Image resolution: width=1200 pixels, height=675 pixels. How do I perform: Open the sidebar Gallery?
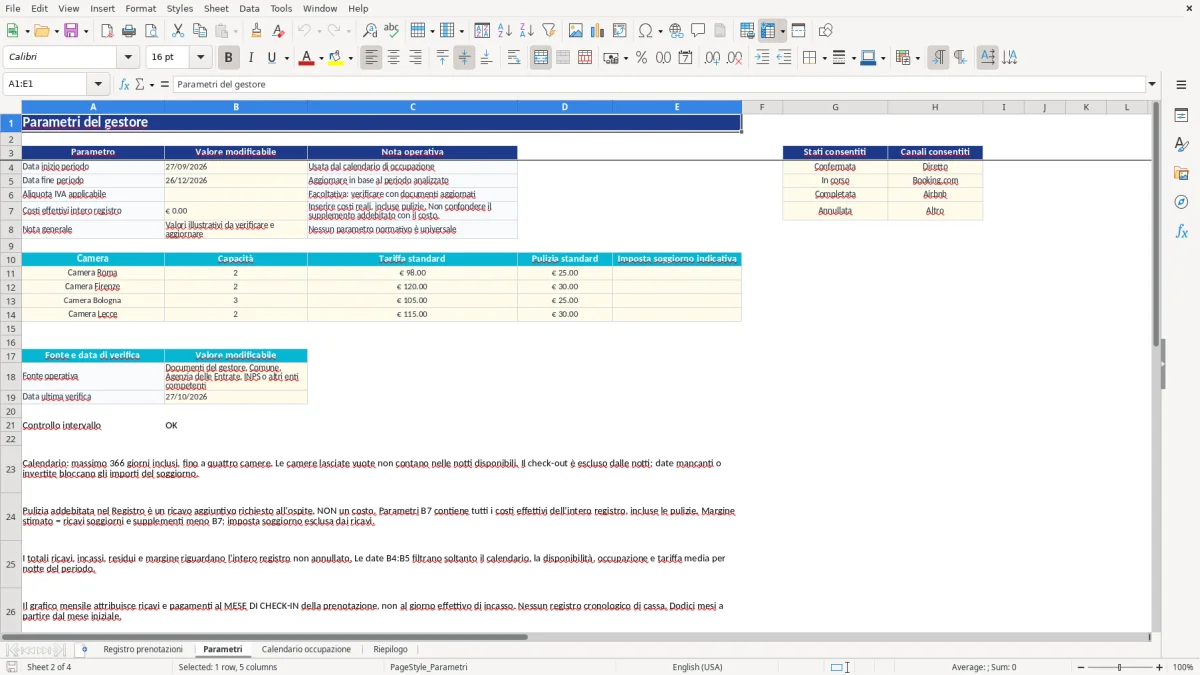click(1181, 173)
